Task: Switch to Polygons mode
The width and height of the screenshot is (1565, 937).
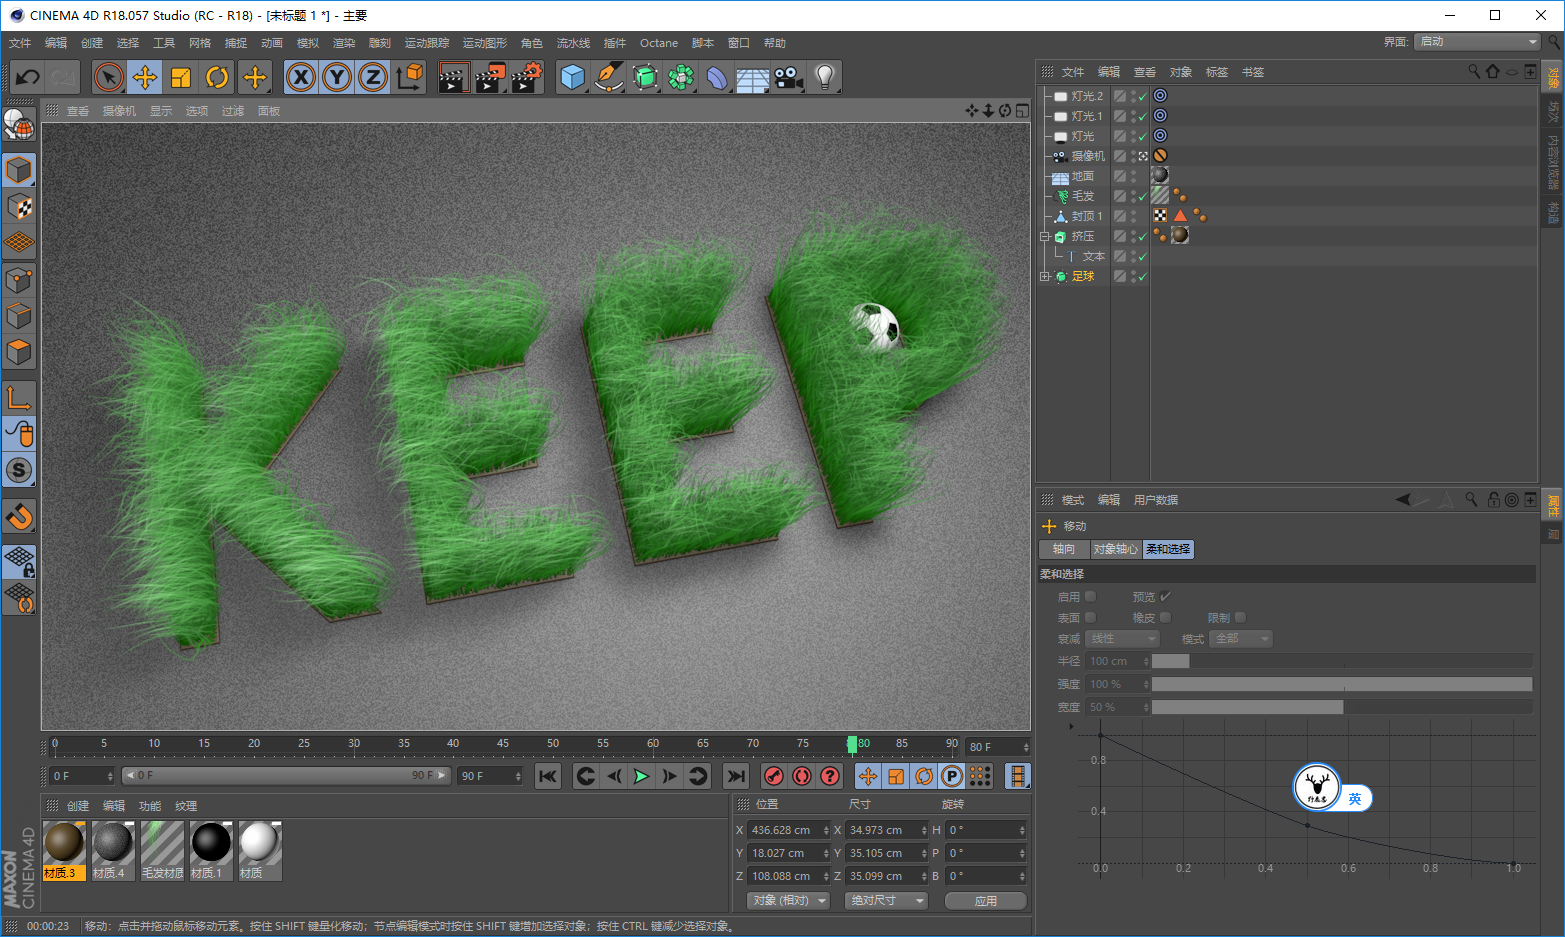Action: pyautogui.click(x=19, y=352)
